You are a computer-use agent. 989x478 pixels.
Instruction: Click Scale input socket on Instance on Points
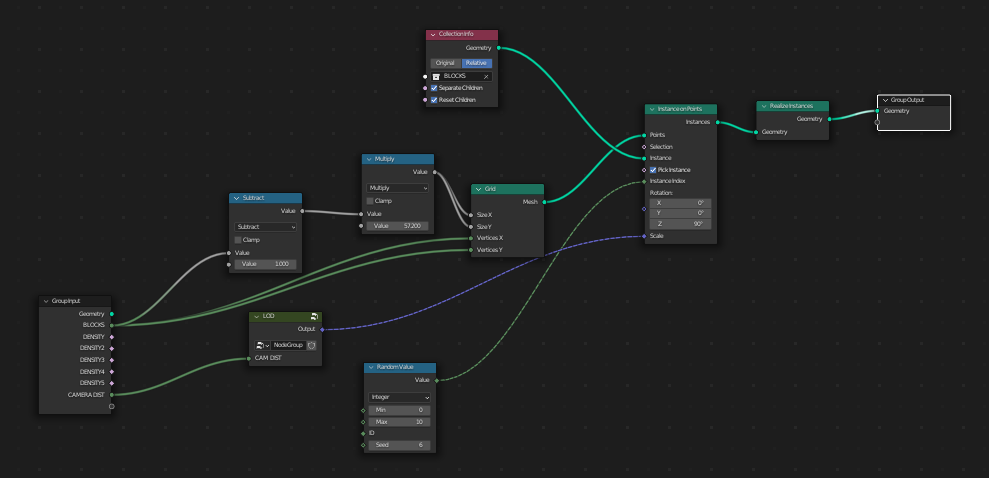tap(644, 236)
